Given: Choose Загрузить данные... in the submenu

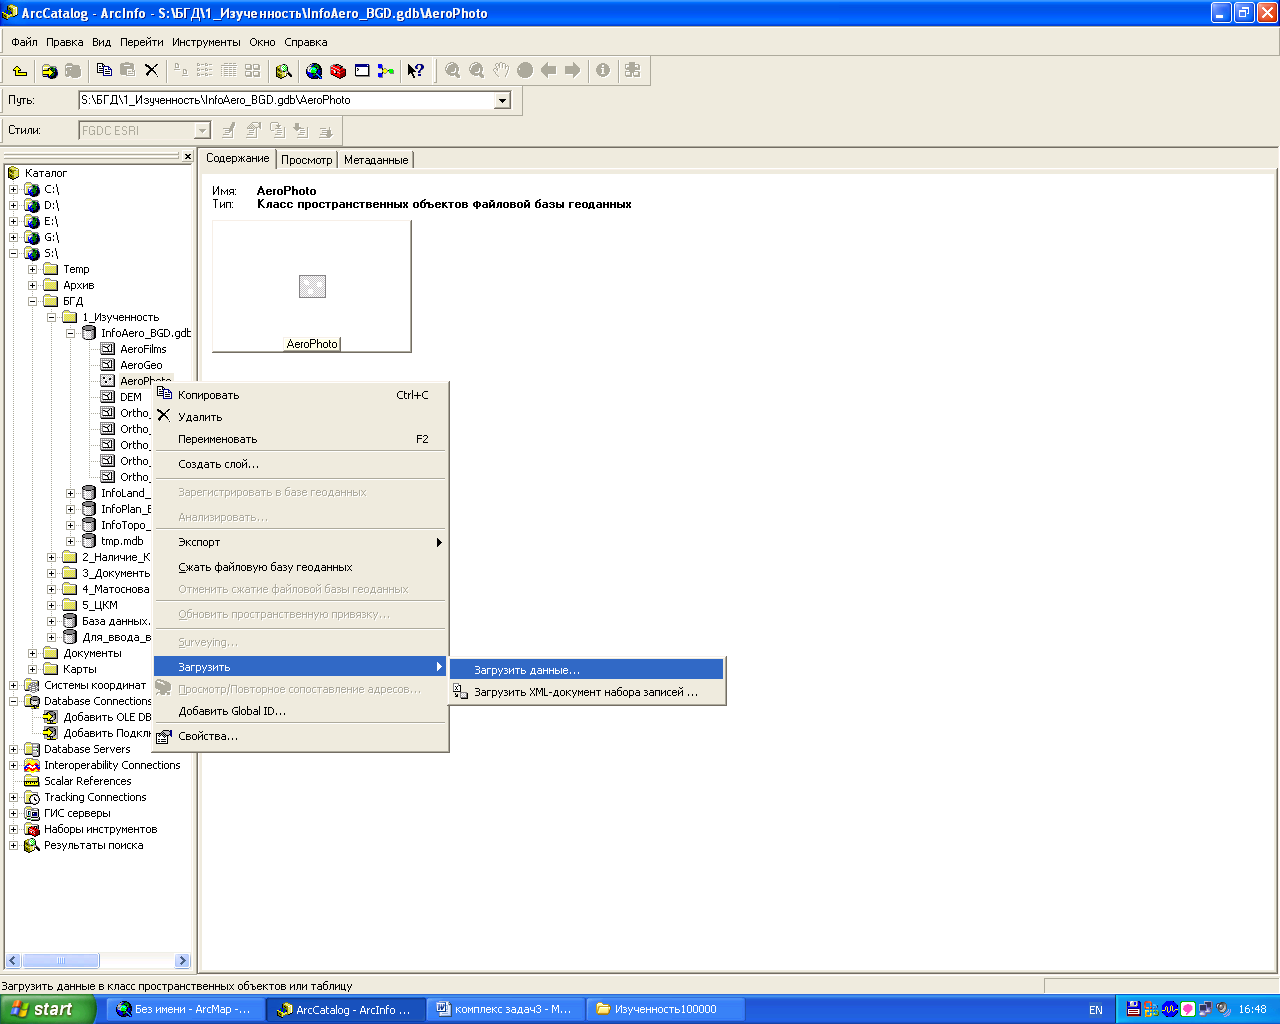Looking at the screenshot, I should point(587,670).
